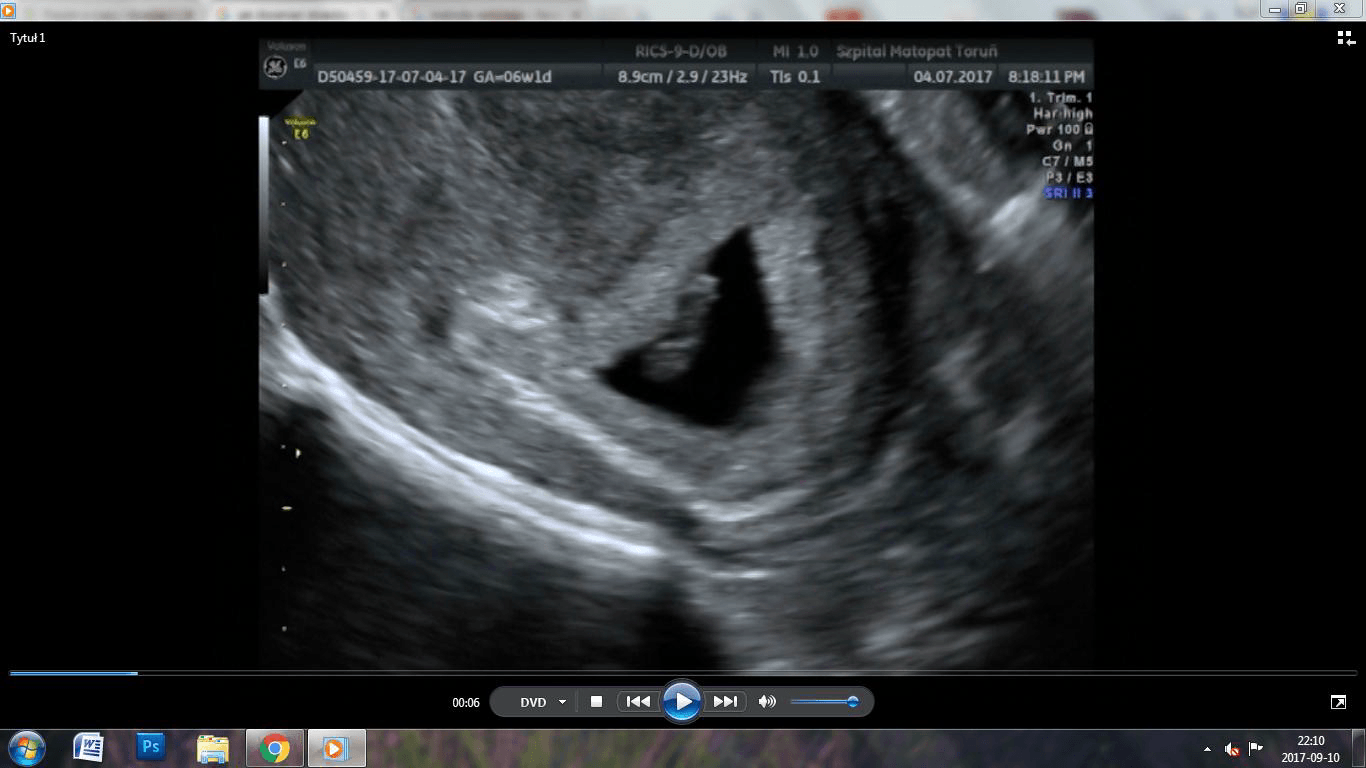The height and width of the screenshot is (768, 1366).
Task: Open the DVD menu button
Action: click(x=533, y=702)
